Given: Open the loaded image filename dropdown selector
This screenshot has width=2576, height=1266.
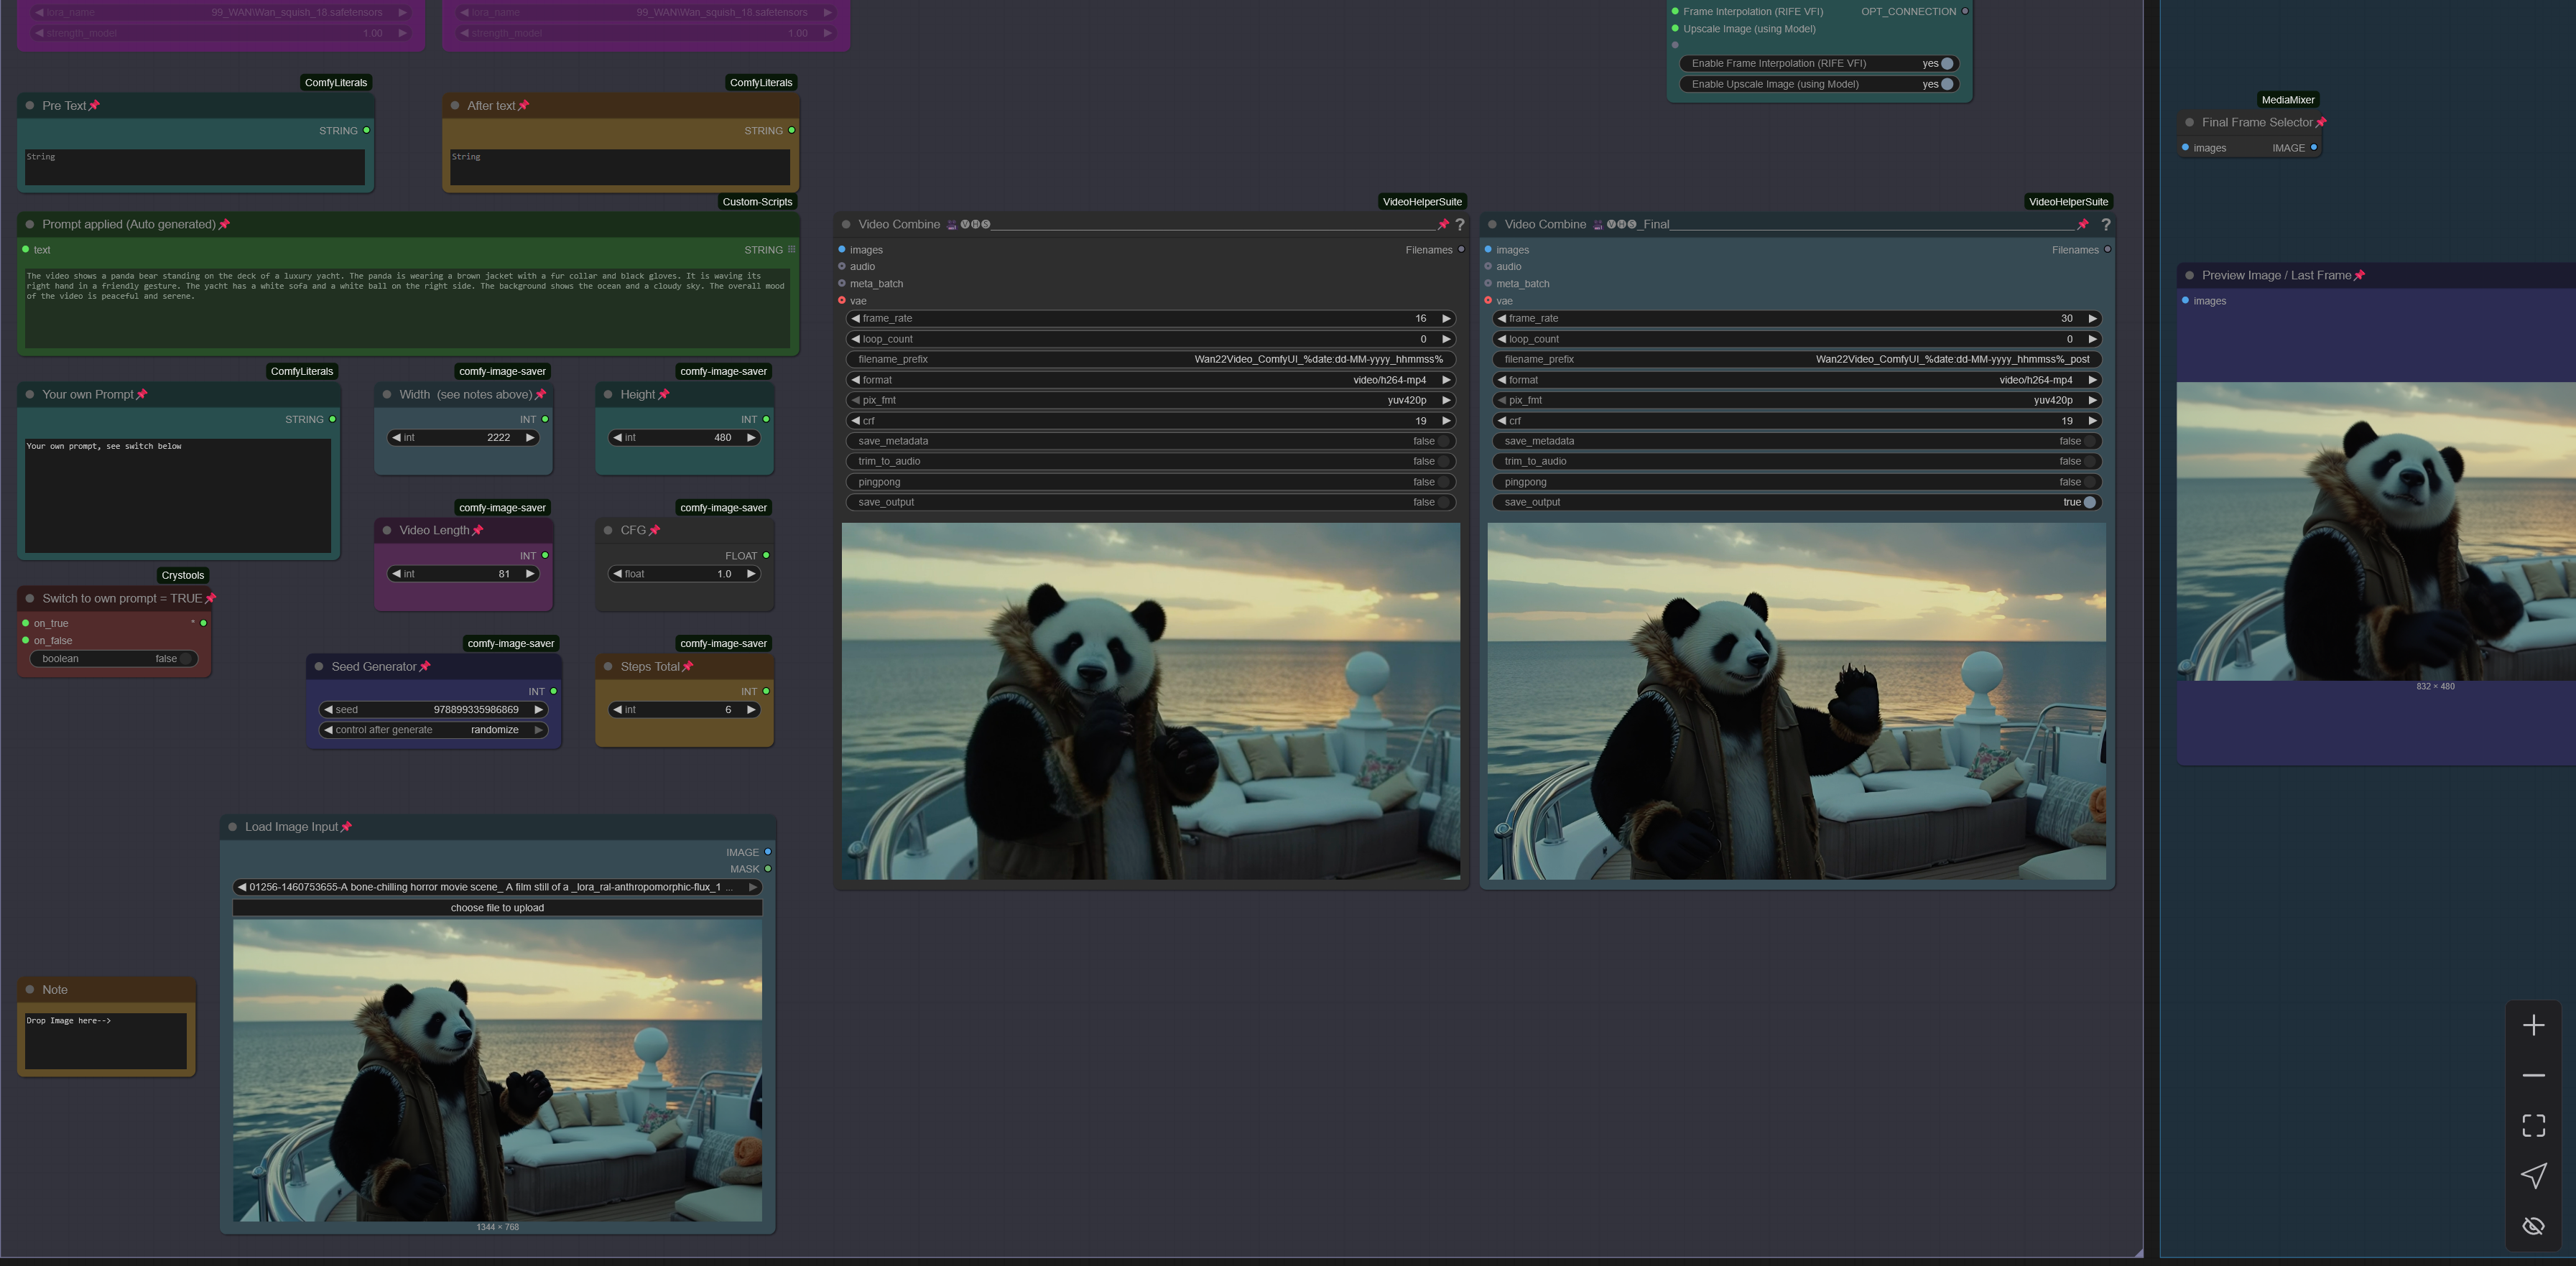Looking at the screenshot, I should 497,887.
